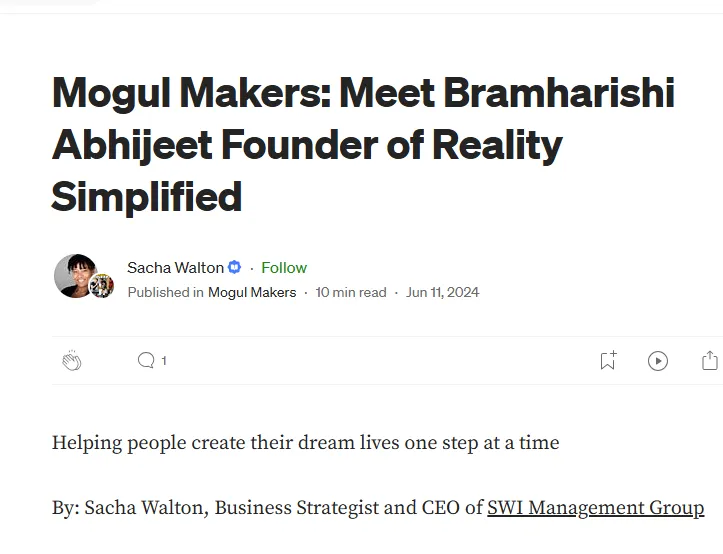Click the byline paragraph text

click(x=378, y=508)
